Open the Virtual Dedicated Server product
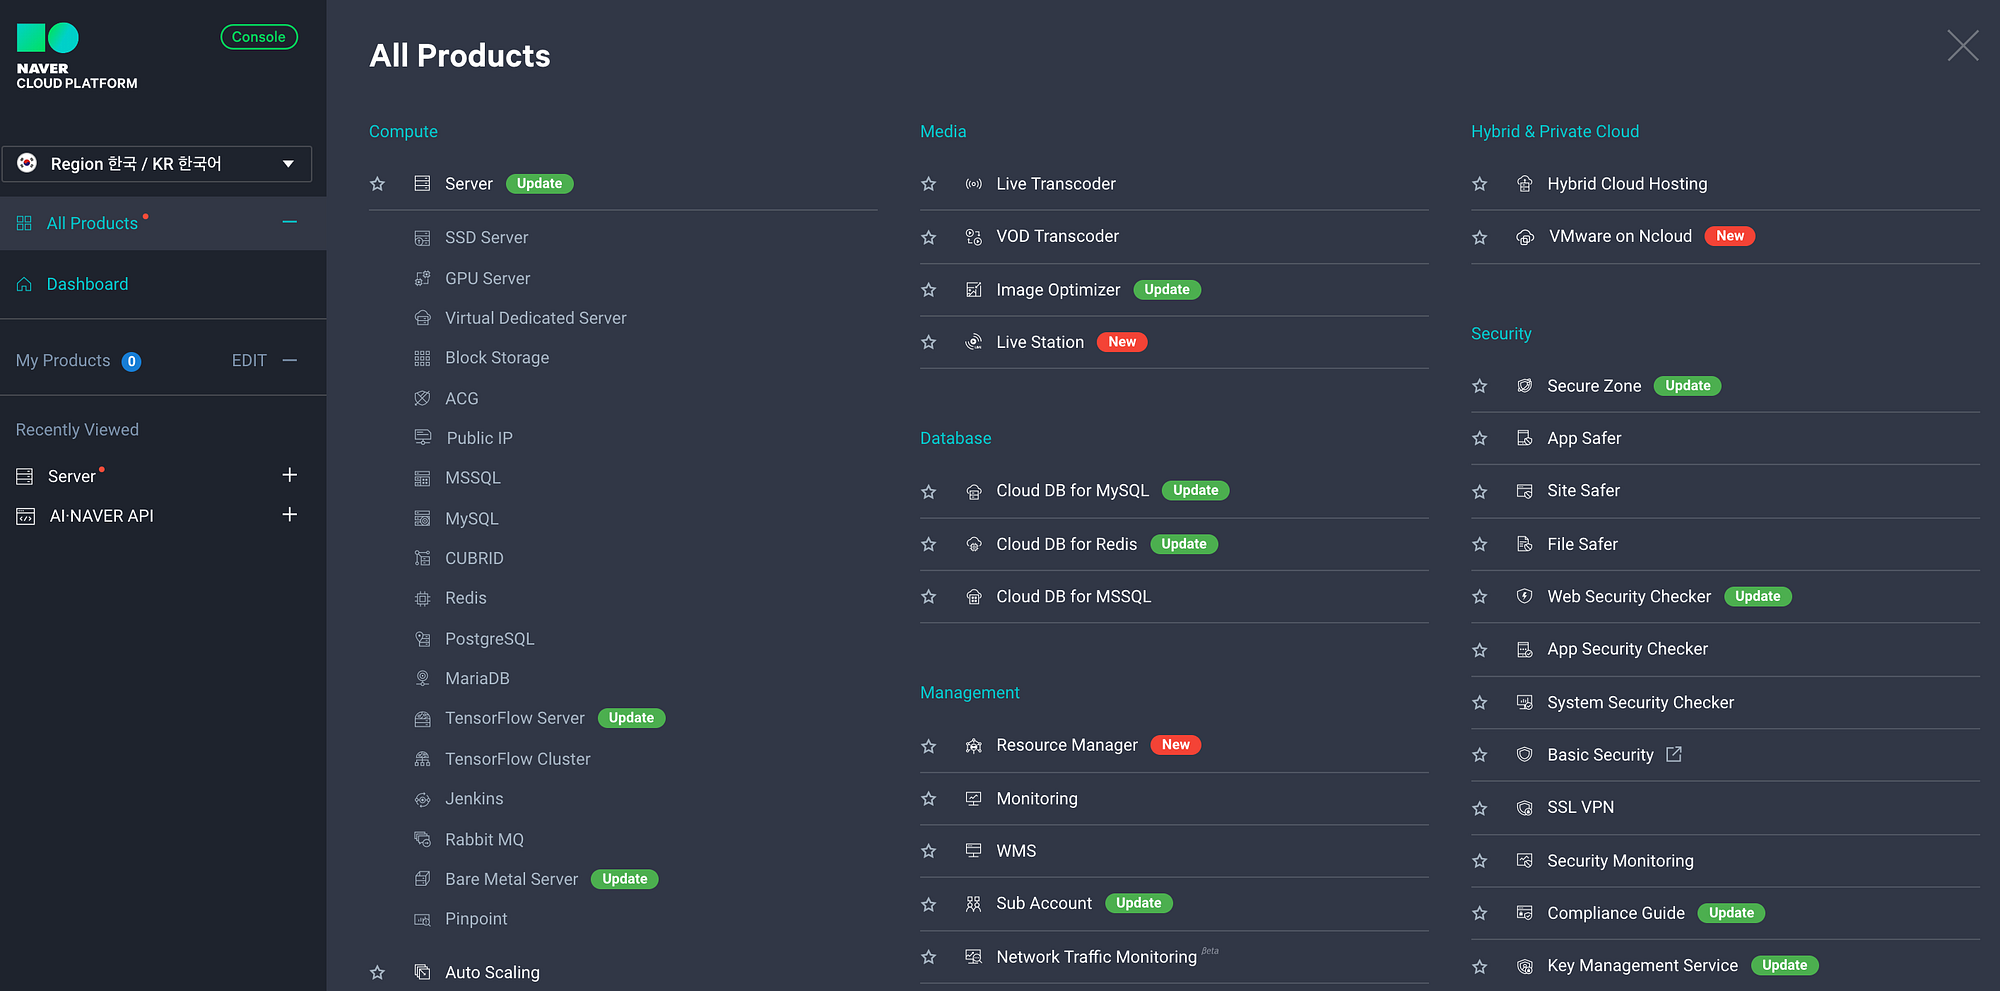This screenshot has width=2000, height=991. 536,318
